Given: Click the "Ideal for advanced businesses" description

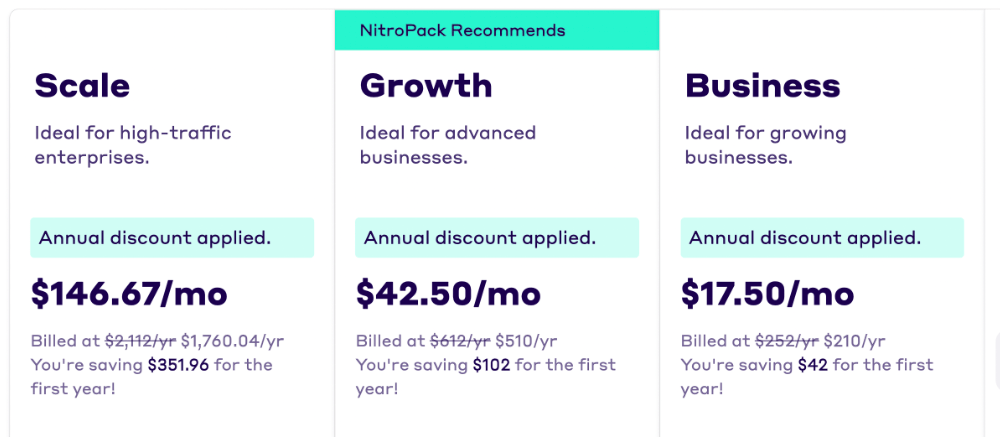Looking at the screenshot, I should click(x=448, y=145).
